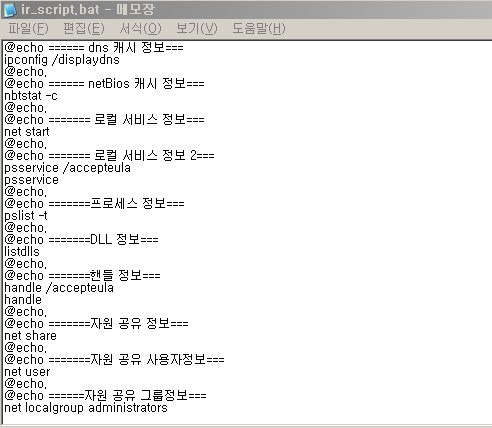The image size is (492, 428).
Task: Click the '@echo.' line below pslist -t
Action: tap(26, 228)
